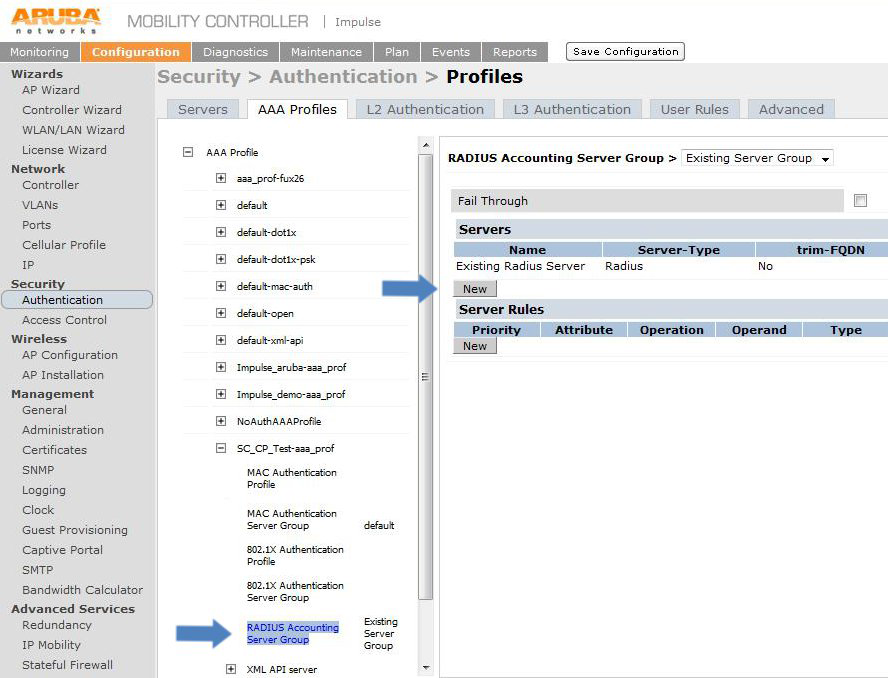The image size is (888, 678).
Task: Select 802.1X Authentication Server Group item
Action: [295, 591]
